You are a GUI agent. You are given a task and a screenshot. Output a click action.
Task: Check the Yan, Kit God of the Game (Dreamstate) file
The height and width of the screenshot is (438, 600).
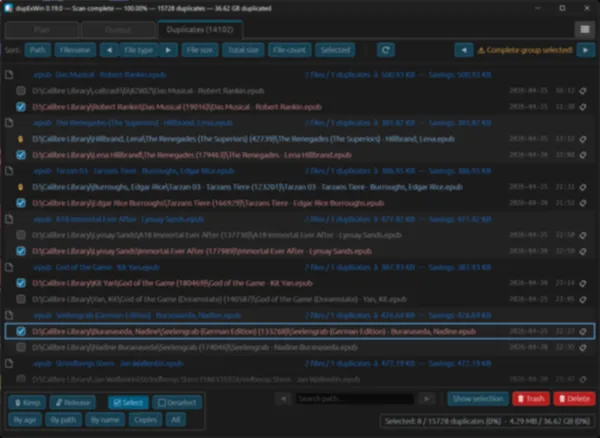[x=21, y=299]
